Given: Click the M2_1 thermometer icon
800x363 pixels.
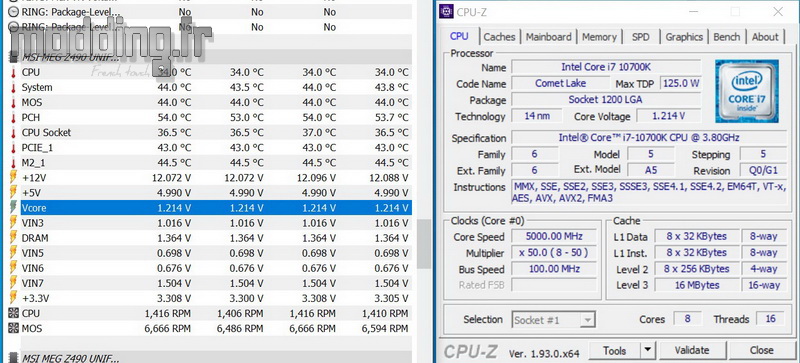Looking at the screenshot, I should click(x=13, y=163).
